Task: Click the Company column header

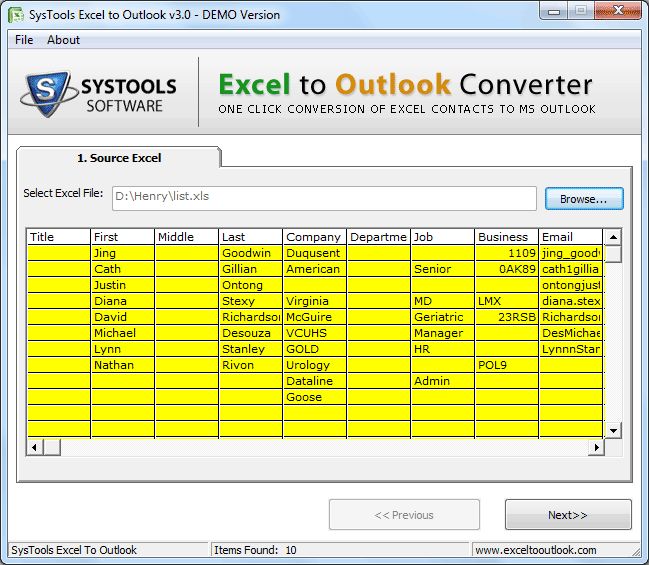Action: tap(315, 237)
